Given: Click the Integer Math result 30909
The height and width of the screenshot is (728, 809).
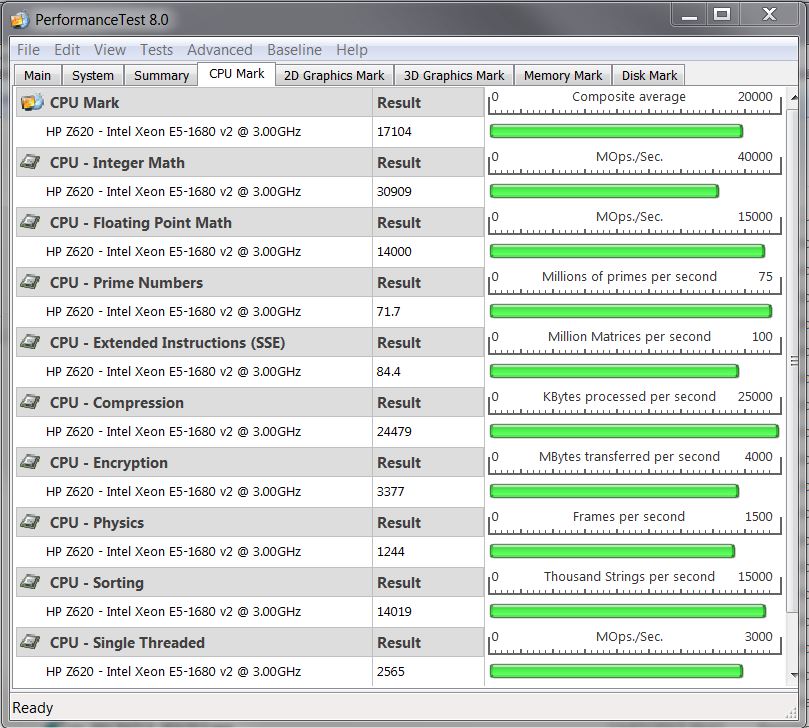Looking at the screenshot, I should [x=394, y=191].
